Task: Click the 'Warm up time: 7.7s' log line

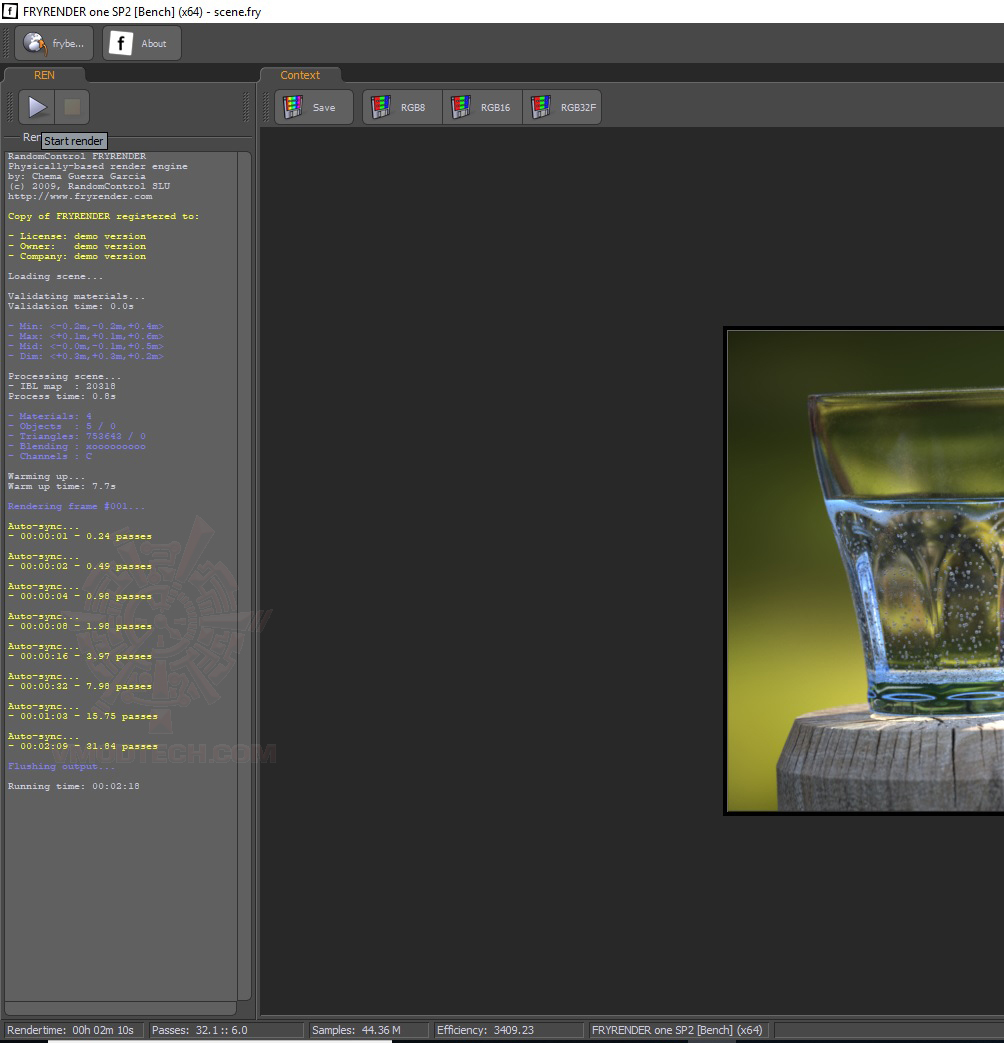Action: (61, 486)
